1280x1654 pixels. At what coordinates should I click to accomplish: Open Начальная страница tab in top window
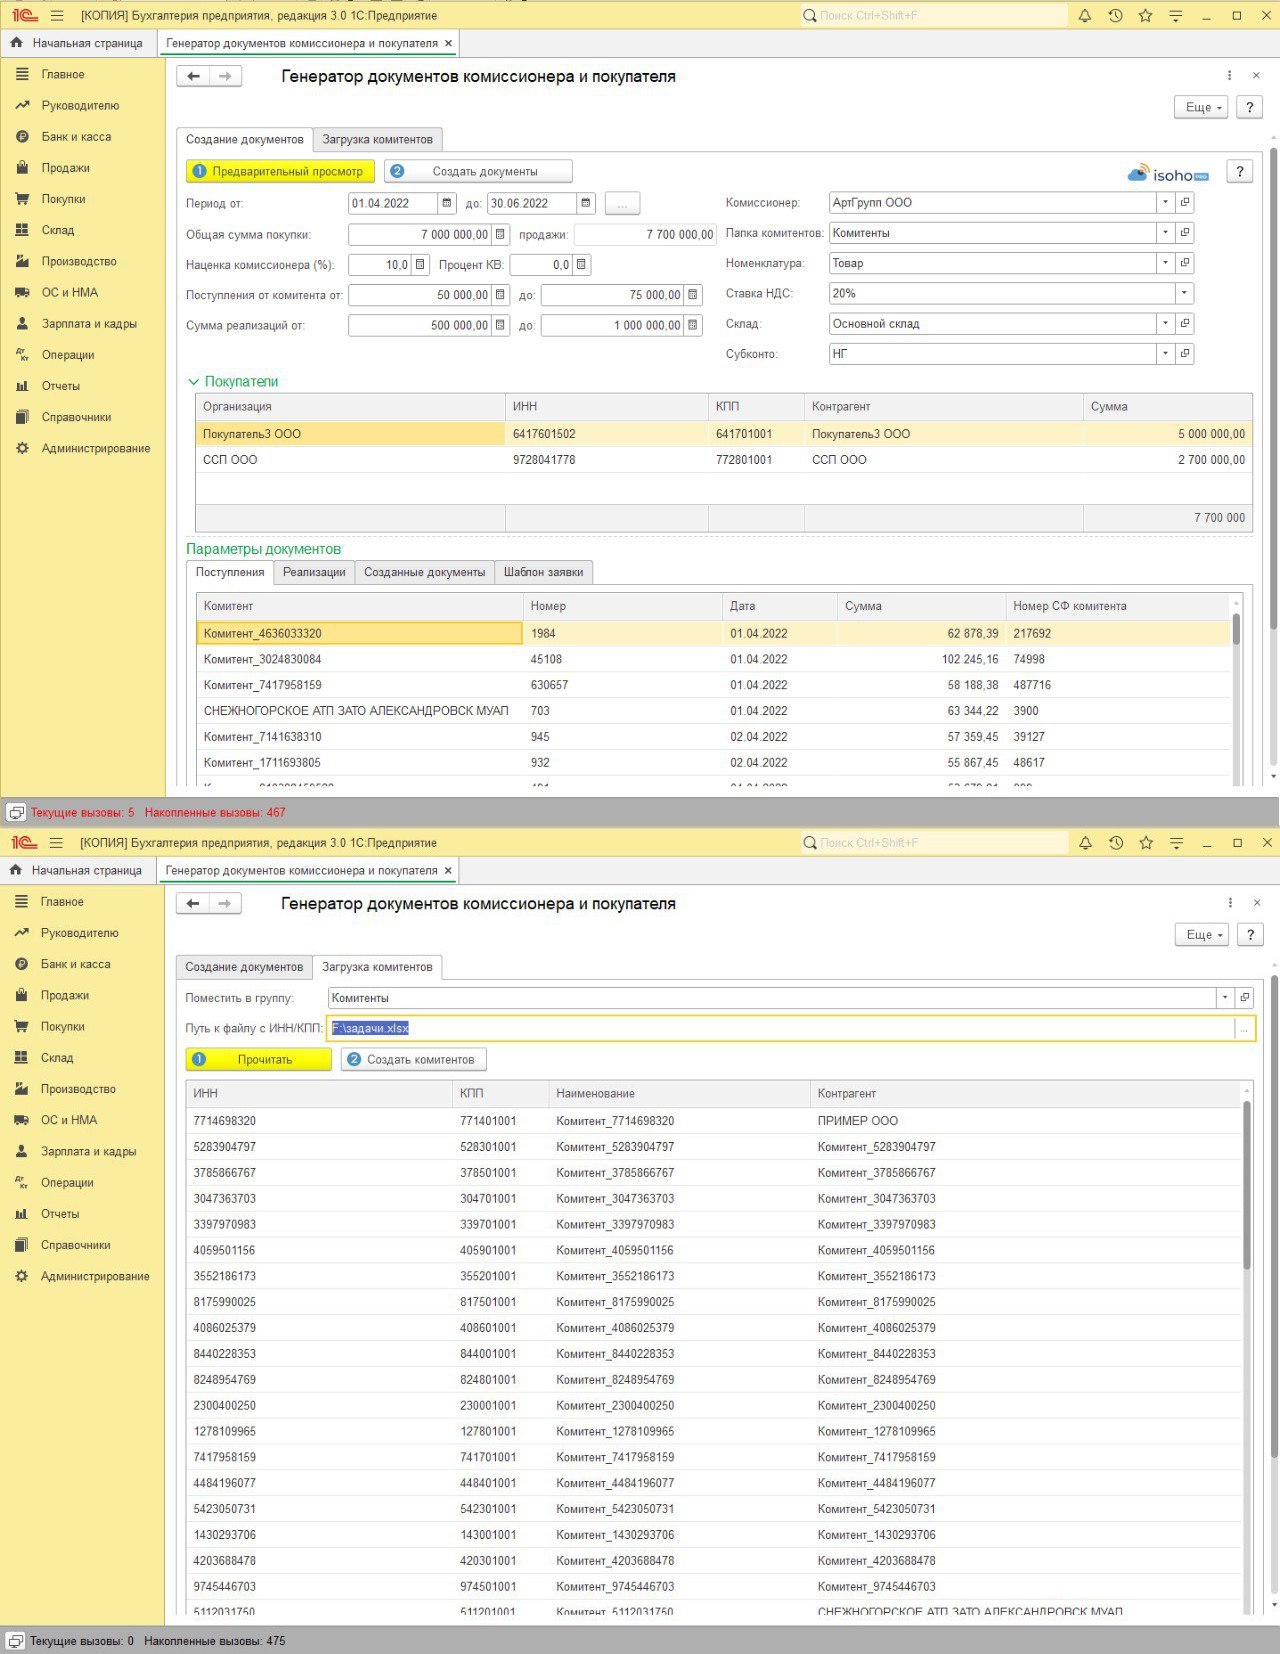(78, 43)
